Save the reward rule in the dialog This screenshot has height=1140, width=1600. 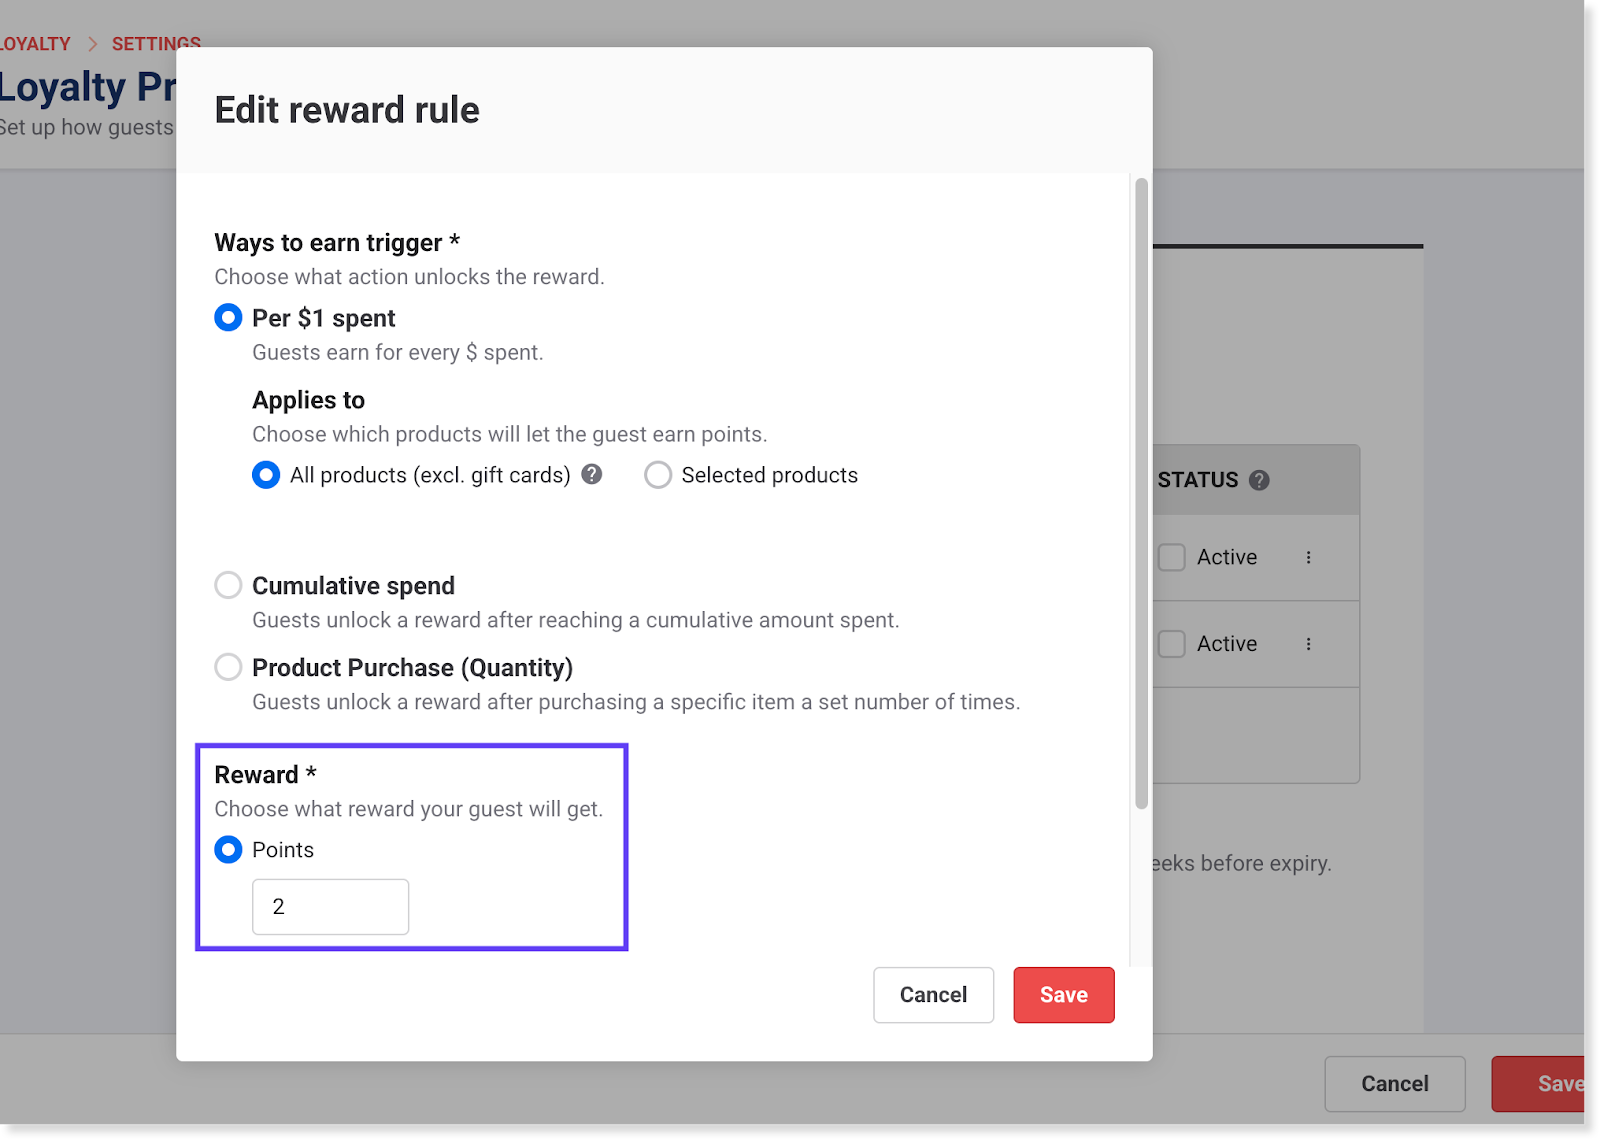(1063, 995)
